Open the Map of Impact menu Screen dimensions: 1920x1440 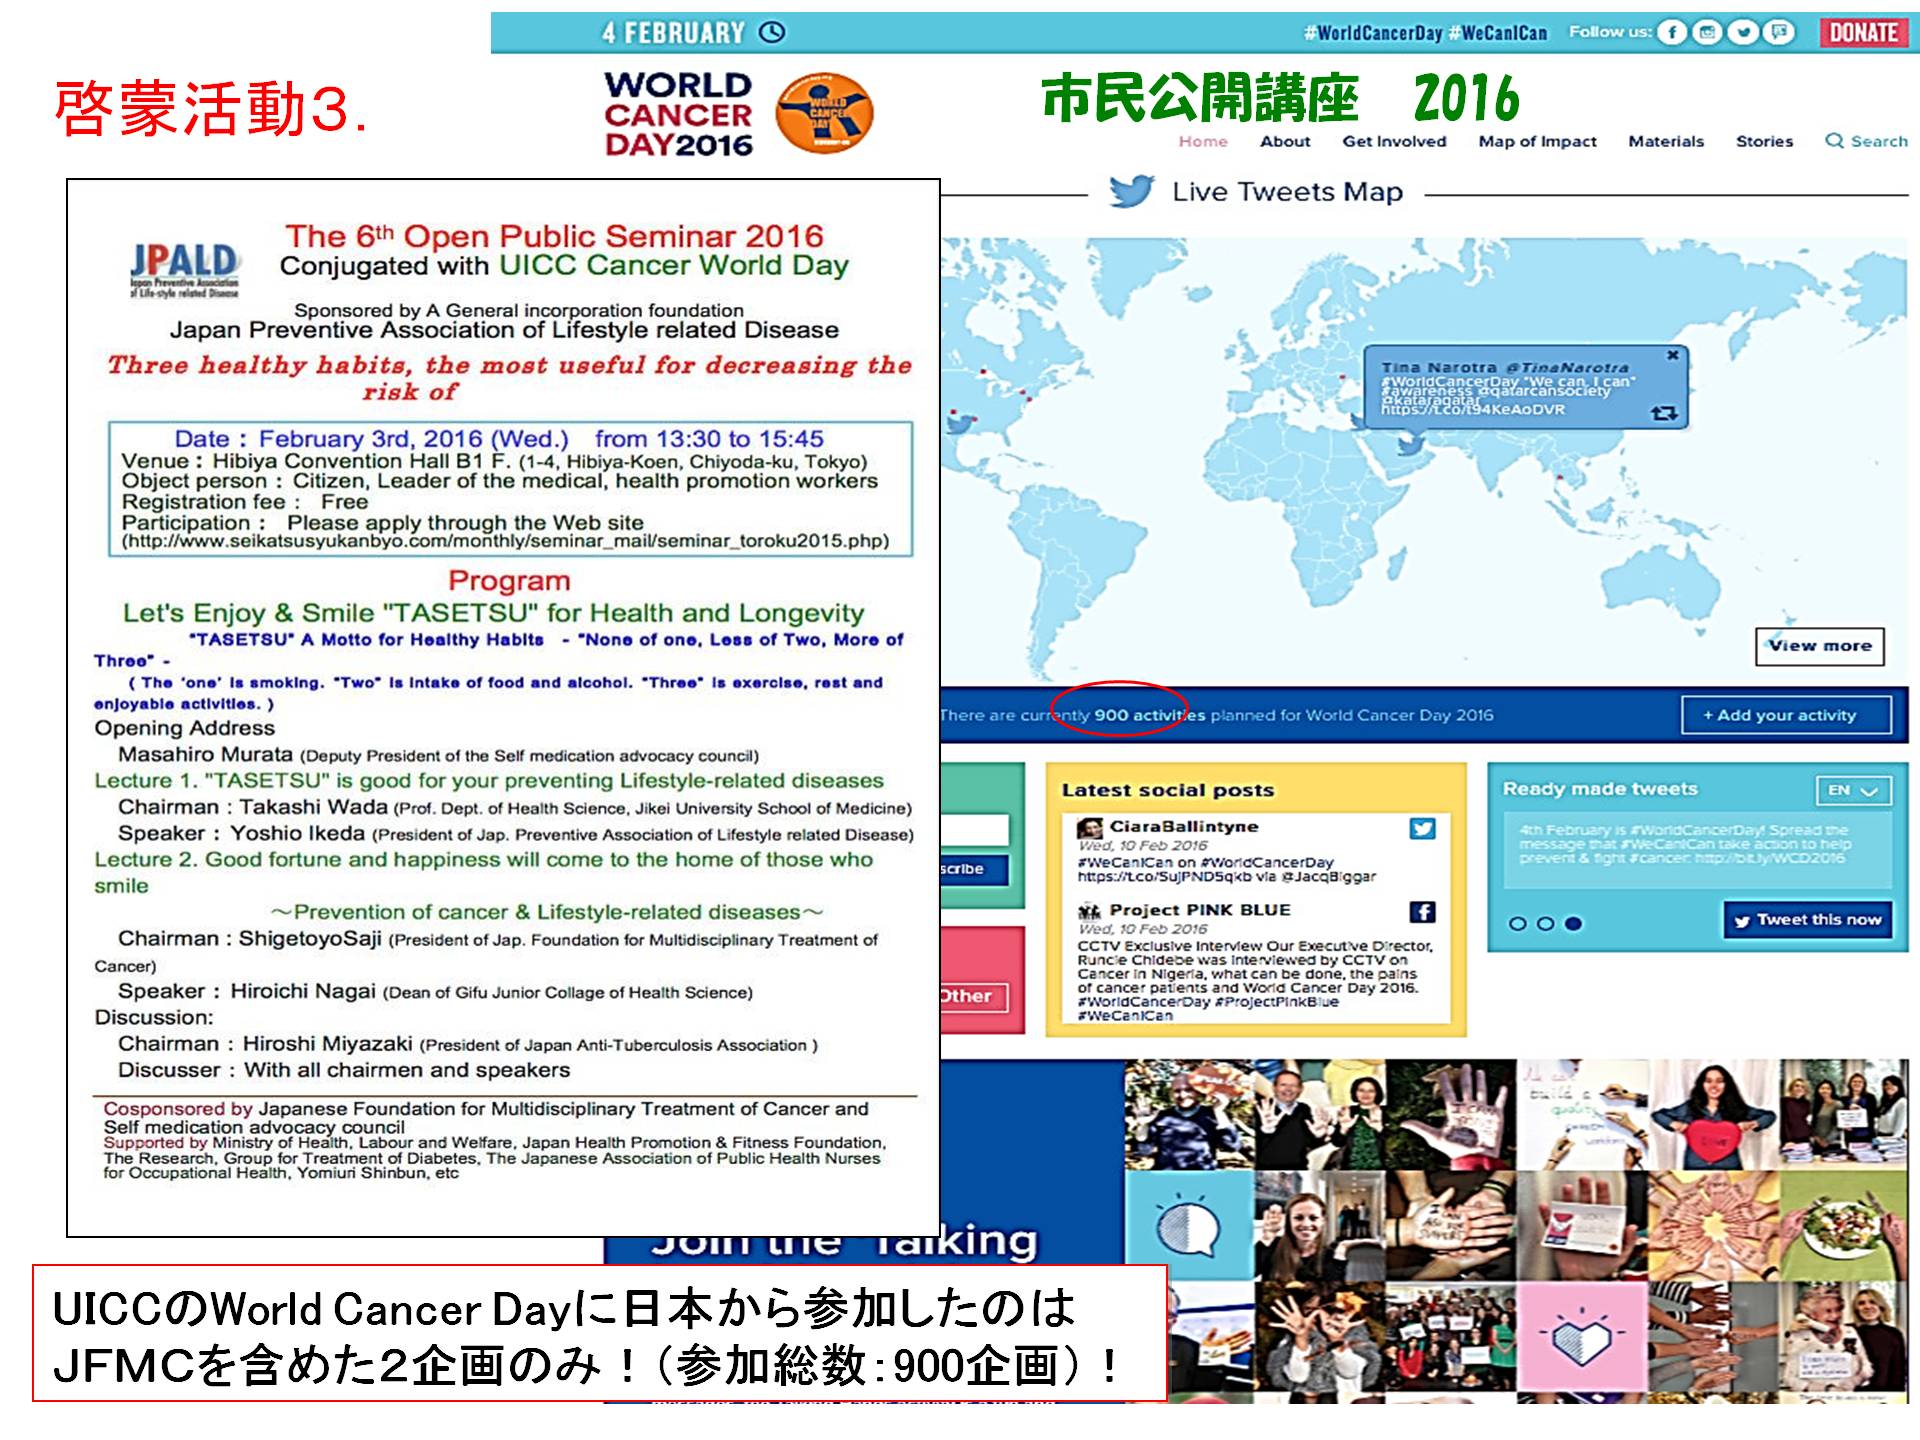click(1537, 141)
